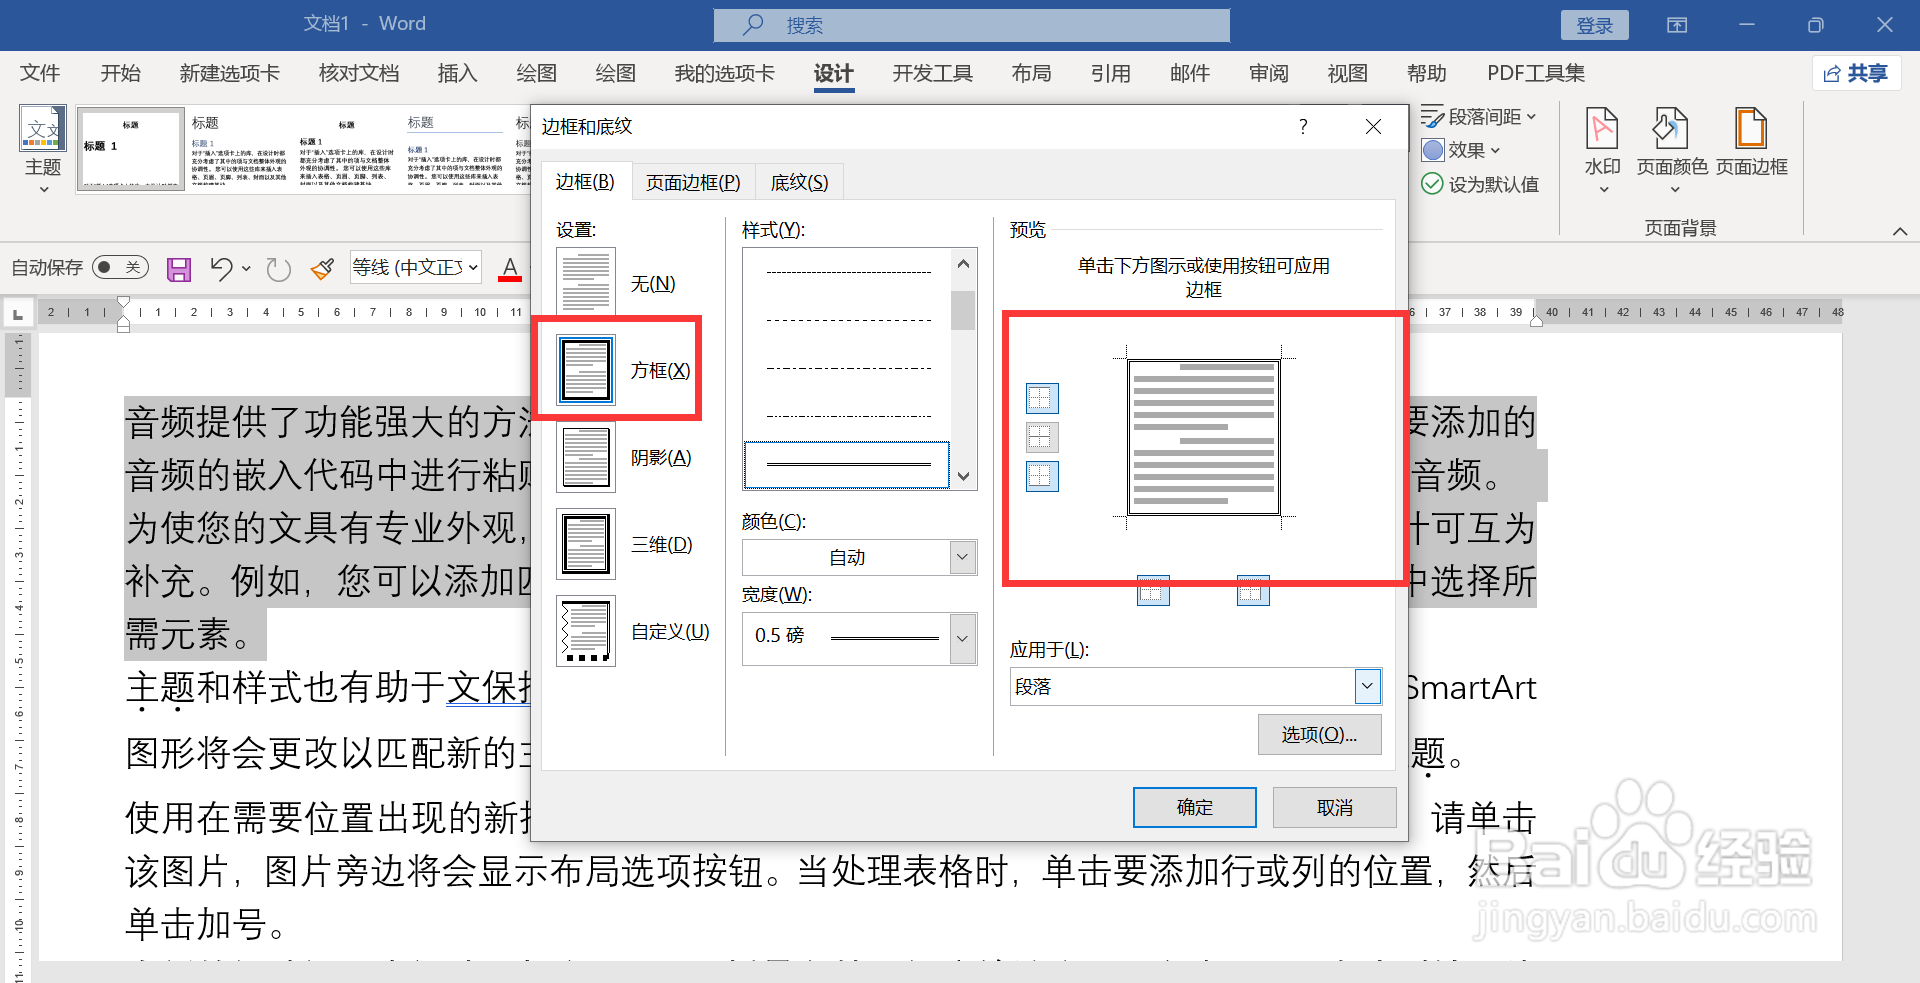Select the first document style set thumbnail
This screenshot has width=1920, height=983.
click(x=131, y=149)
